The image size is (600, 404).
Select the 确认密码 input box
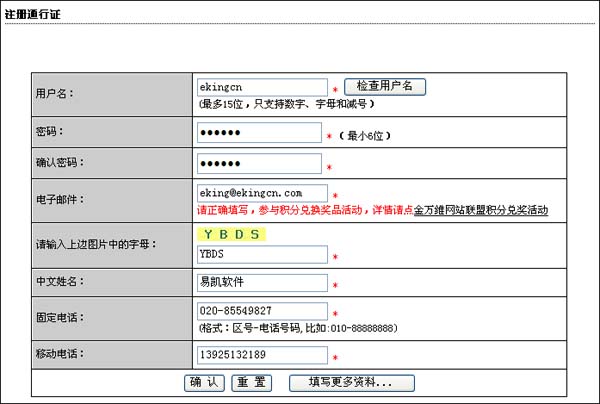click(x=259, y=163)
